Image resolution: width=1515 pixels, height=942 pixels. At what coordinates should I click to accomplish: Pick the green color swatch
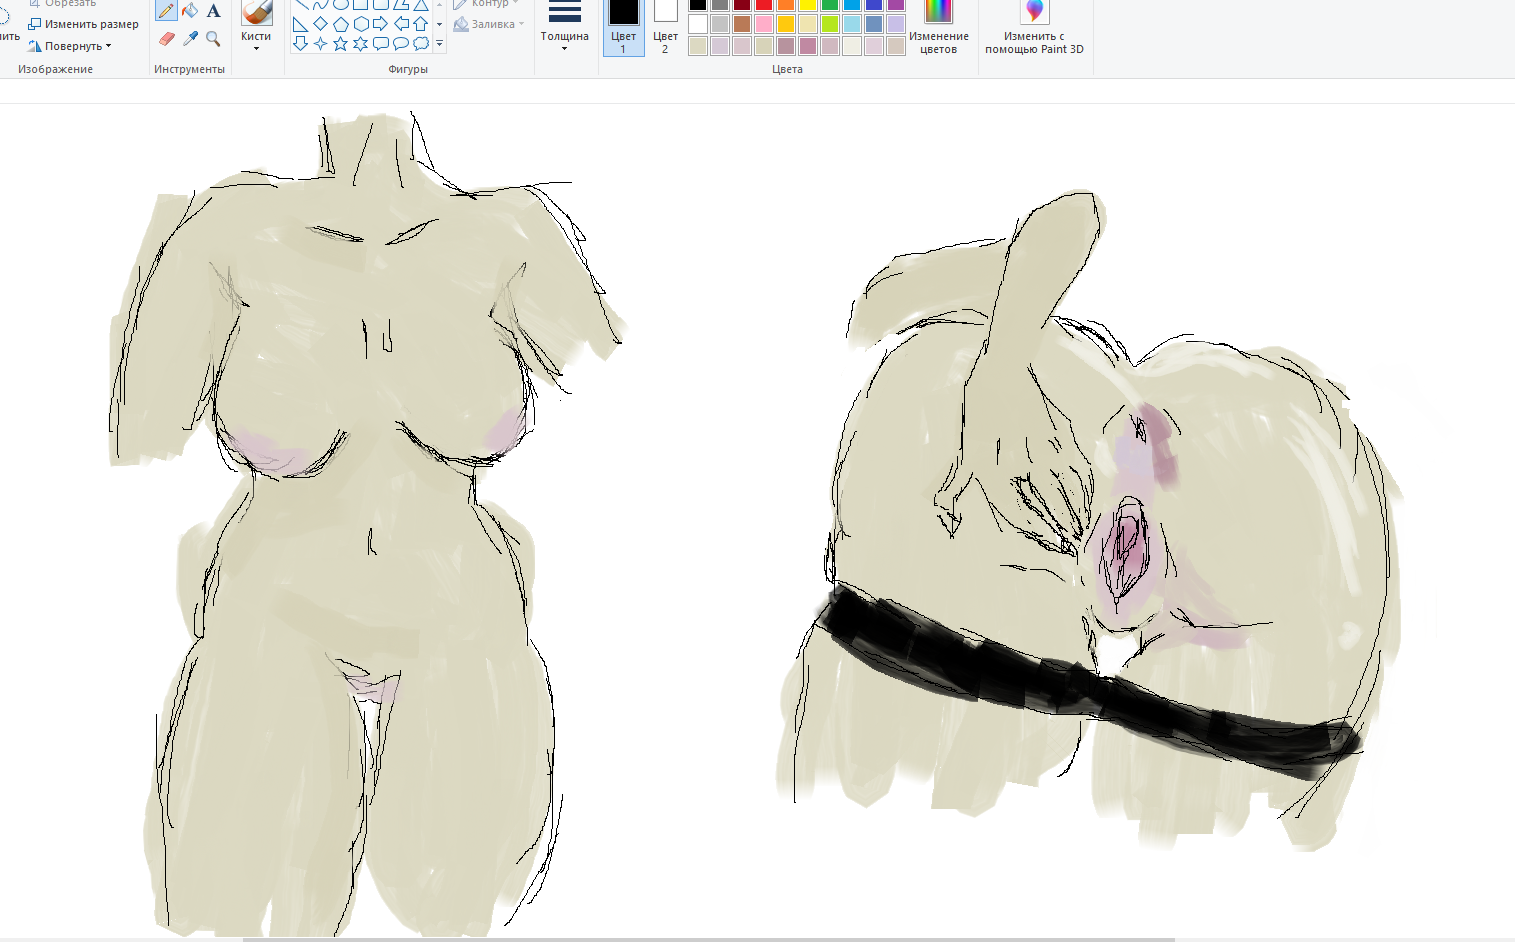point(830,5)
